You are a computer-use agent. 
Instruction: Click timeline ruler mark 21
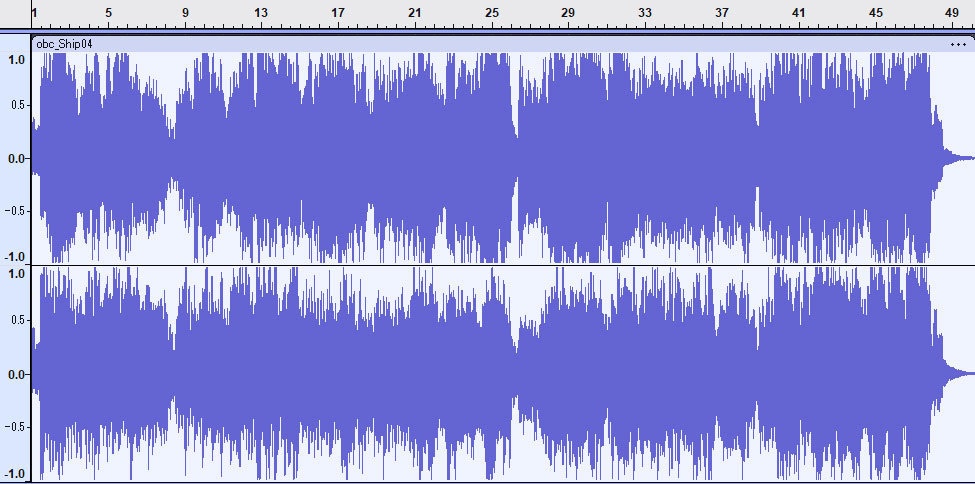[415, 12]
